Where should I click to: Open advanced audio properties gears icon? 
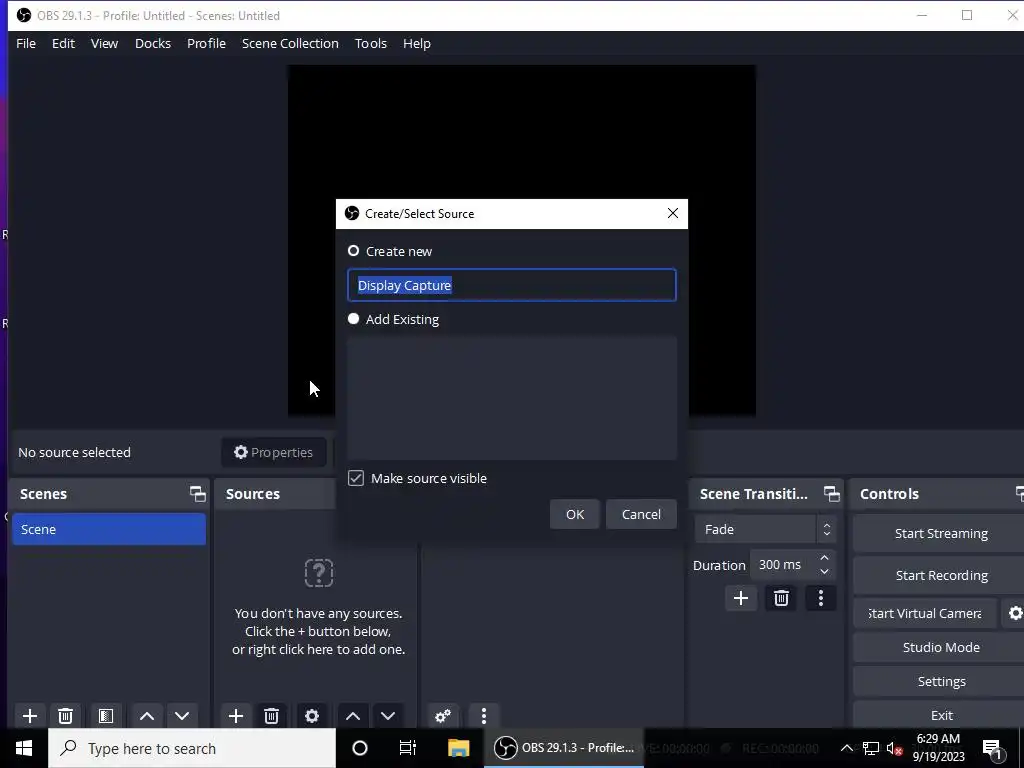tap(443, 716)
